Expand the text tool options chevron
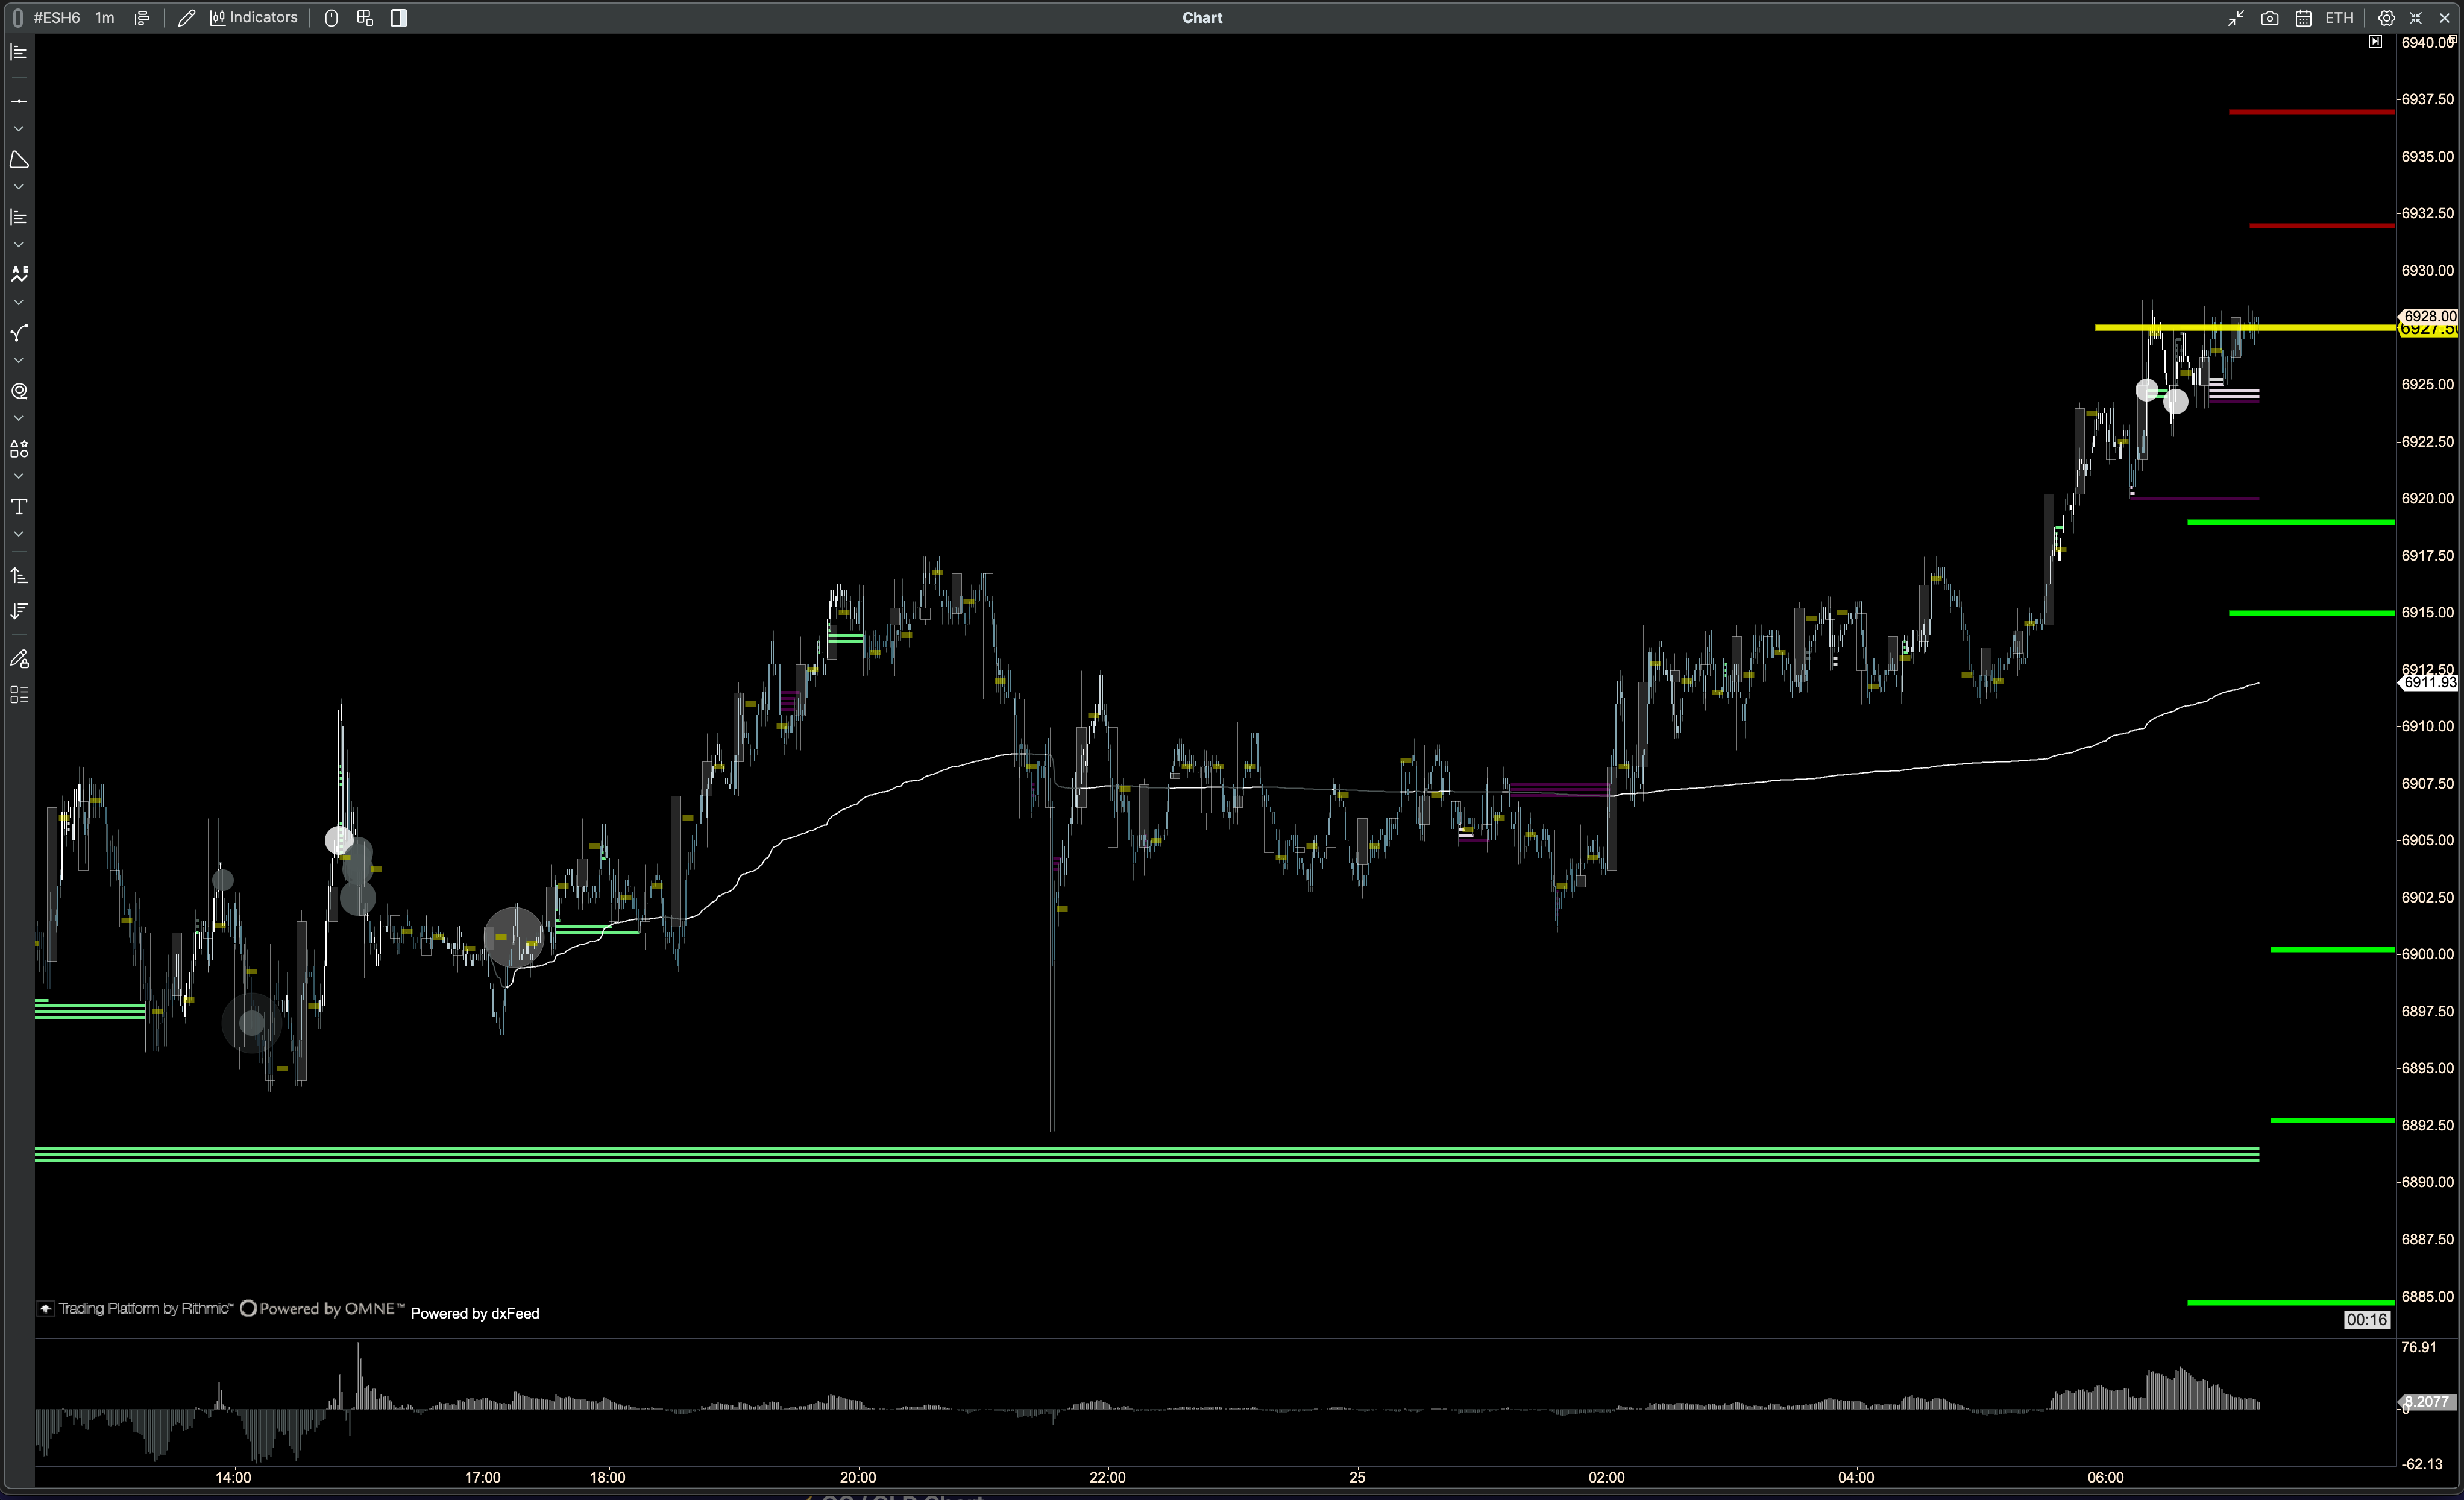 (19, 535)
